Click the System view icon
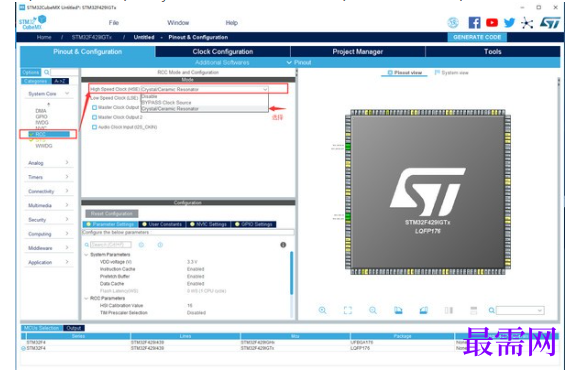 coord(437,73)
